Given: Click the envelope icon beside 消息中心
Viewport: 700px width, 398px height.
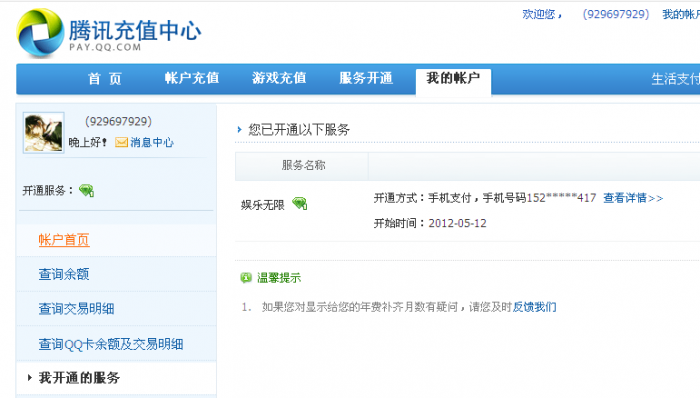Looking at the screenshot, I should 121,142.
